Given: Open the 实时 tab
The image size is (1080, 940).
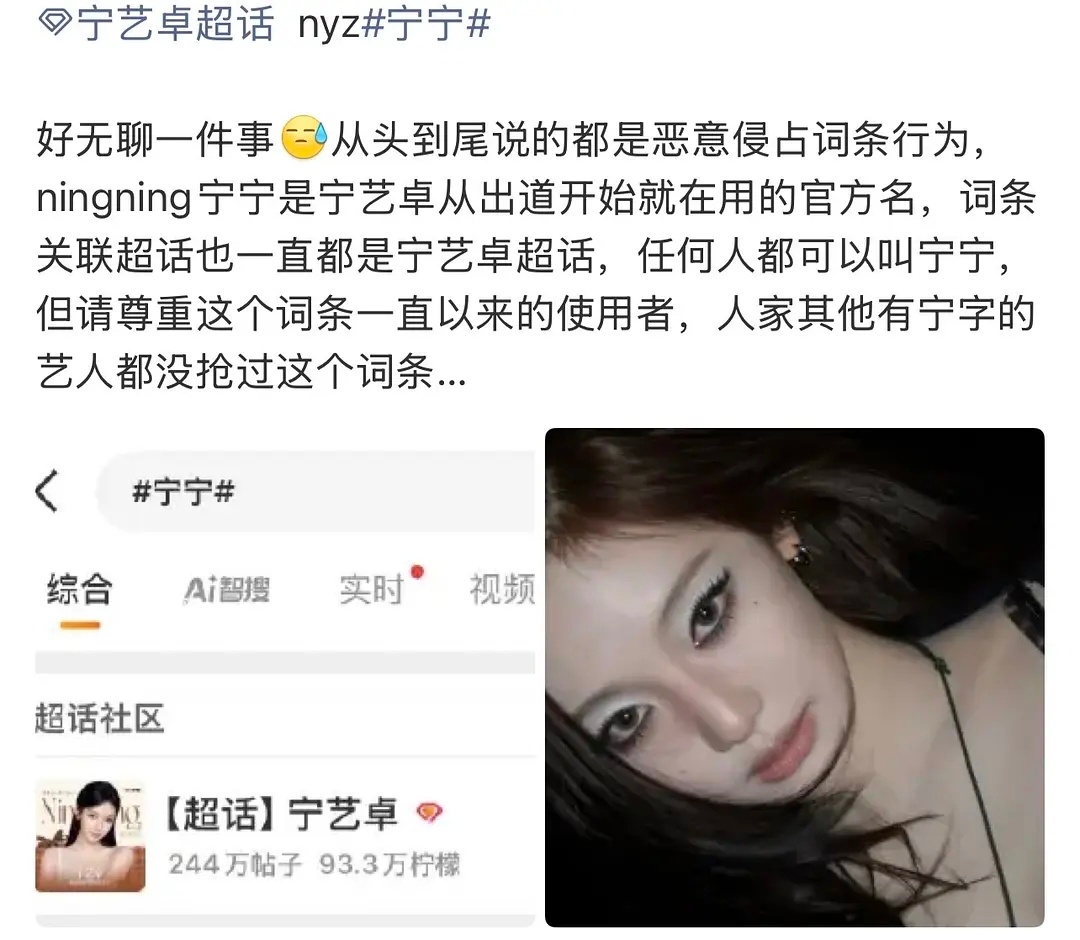Looking at the screenshot, I should click(371, 590).
